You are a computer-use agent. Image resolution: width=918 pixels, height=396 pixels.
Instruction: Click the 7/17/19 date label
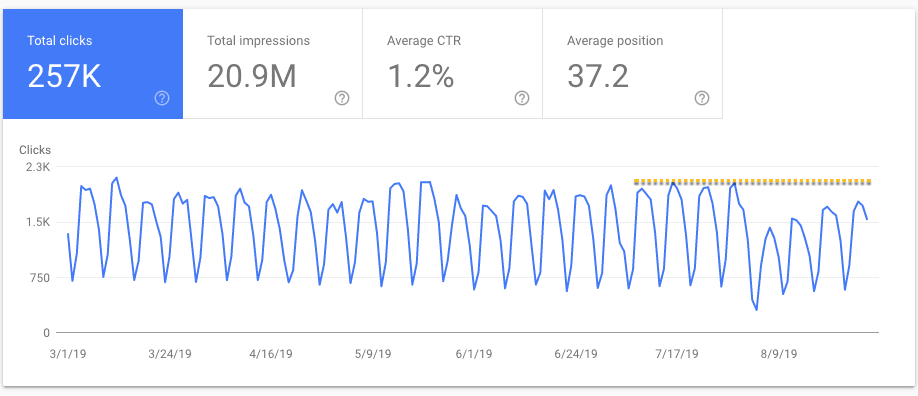coord(677,354)
